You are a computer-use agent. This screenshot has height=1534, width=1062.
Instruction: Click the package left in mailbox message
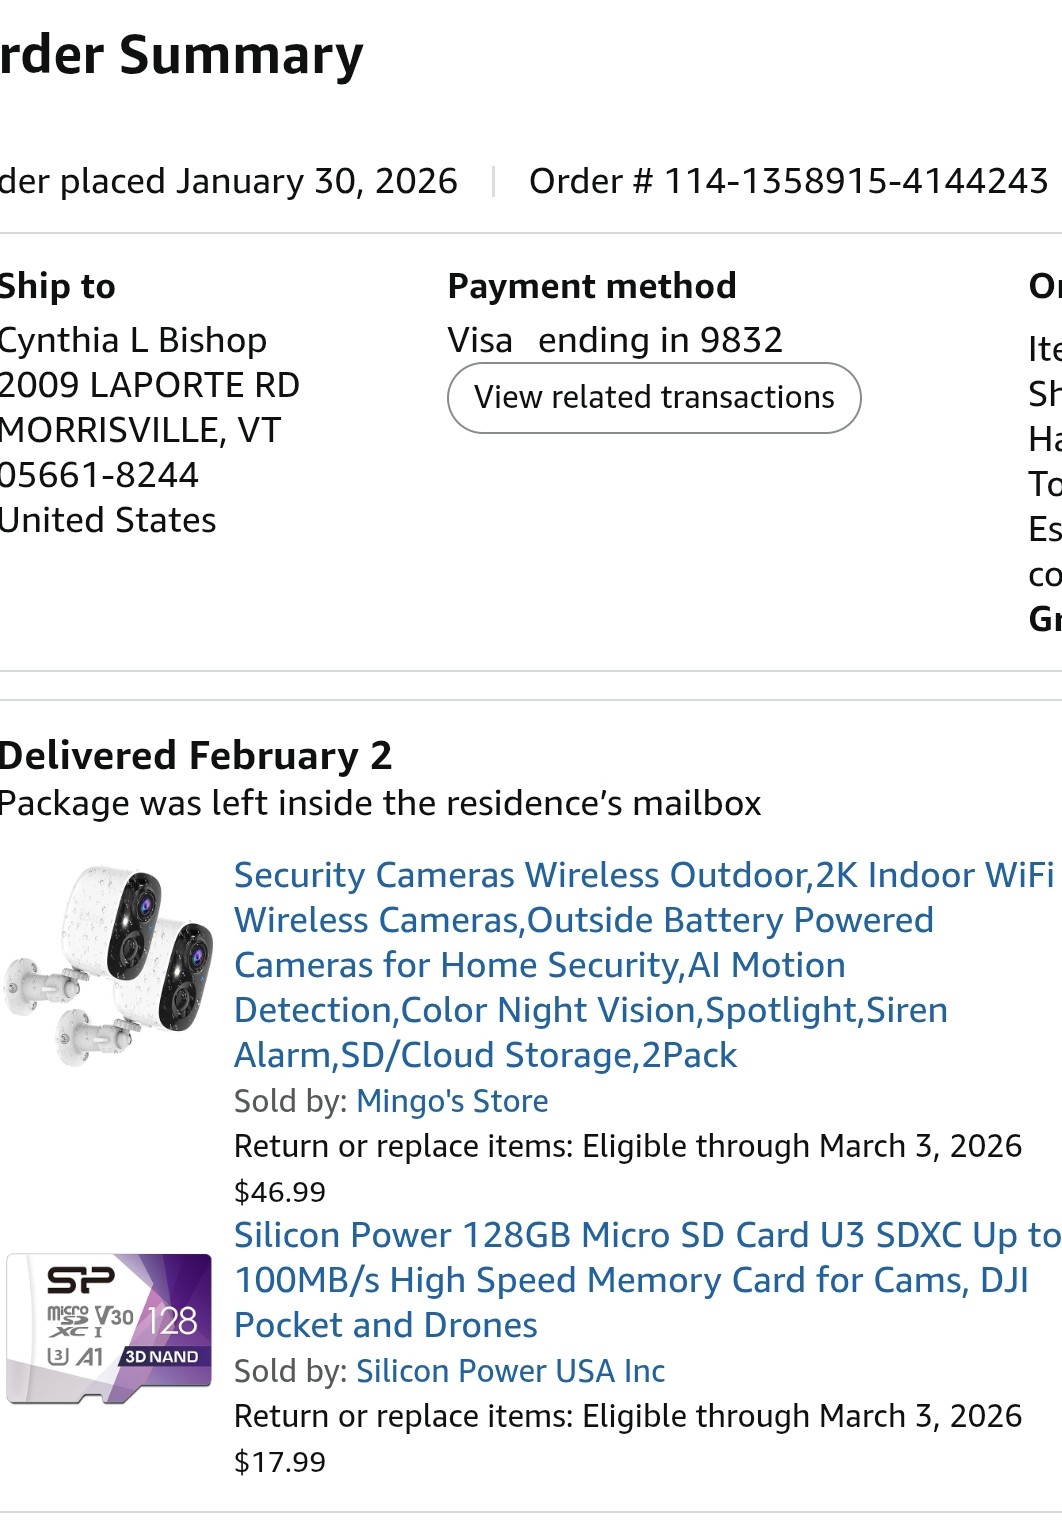tap(380, 803)
